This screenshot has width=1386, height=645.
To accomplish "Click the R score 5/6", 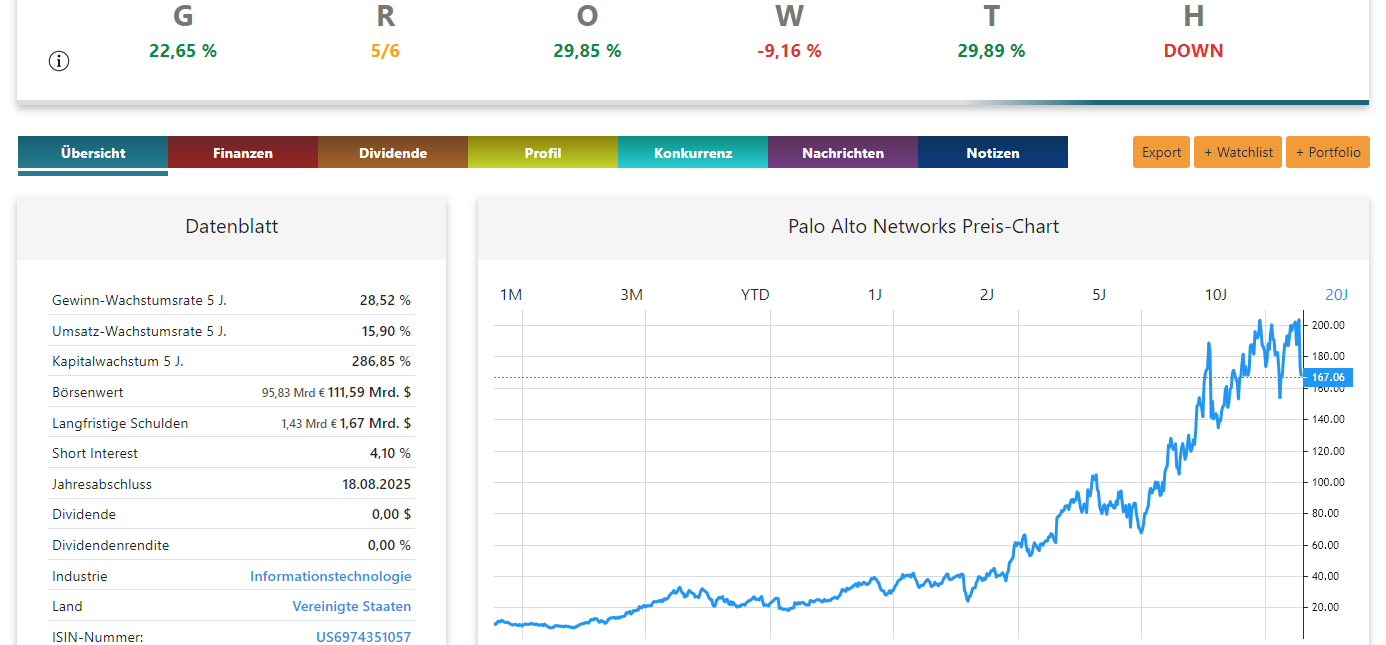I will [x=385, y=51].
